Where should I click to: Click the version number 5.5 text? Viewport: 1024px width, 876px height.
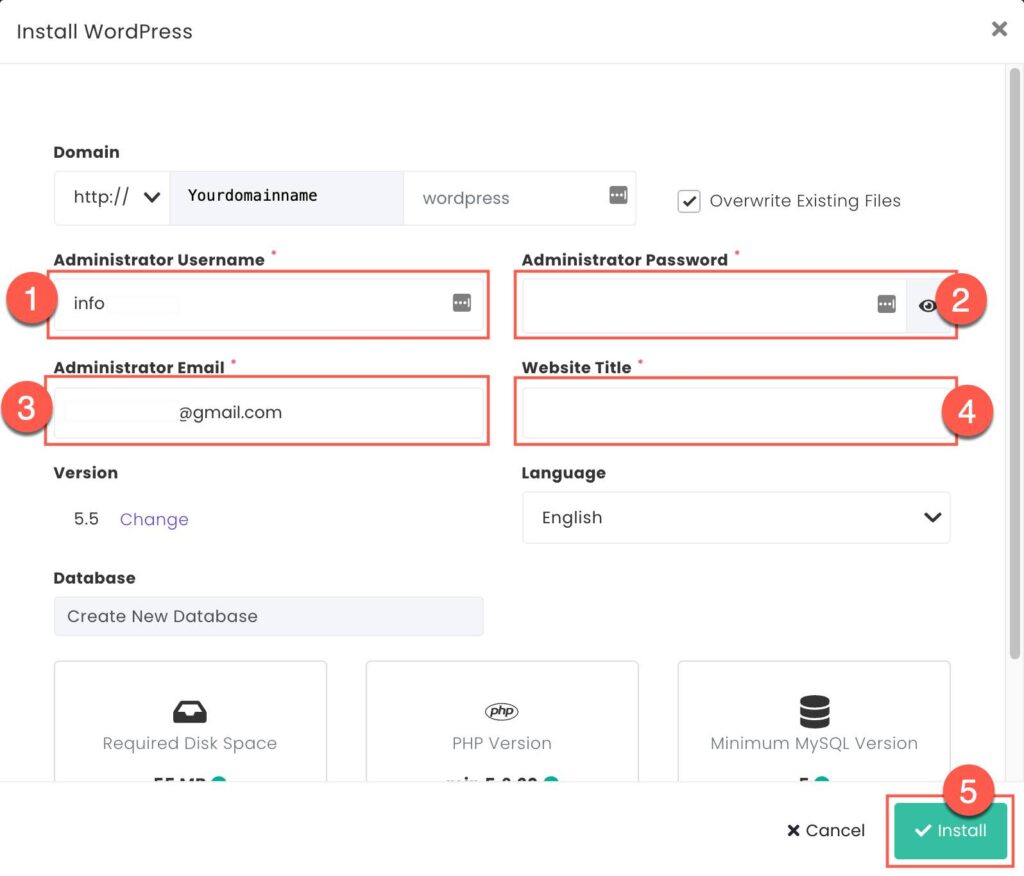pos(86,519)
